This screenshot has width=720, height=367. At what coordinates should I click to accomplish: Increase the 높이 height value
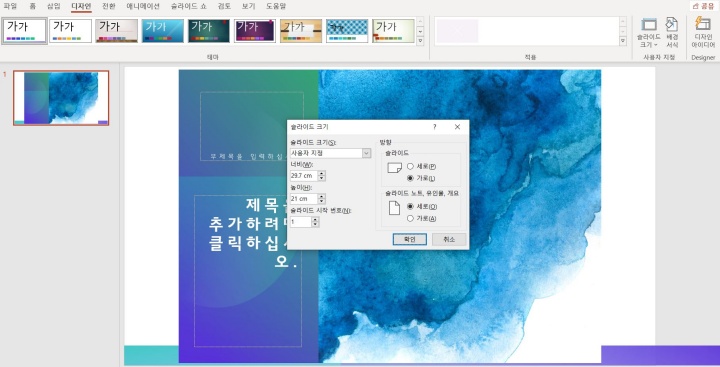(321, 196)
